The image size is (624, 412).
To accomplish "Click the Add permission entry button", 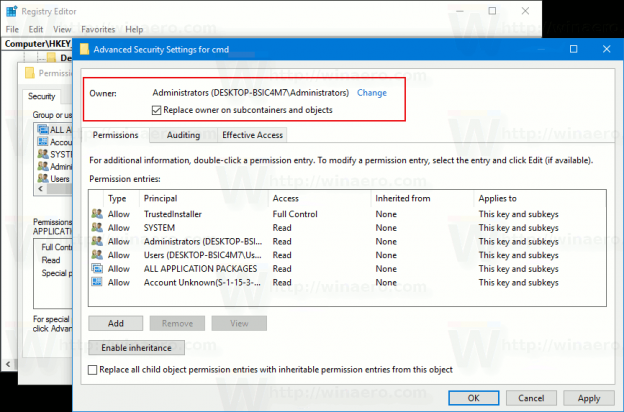I will pyautogui.click(x=115, y=323).
